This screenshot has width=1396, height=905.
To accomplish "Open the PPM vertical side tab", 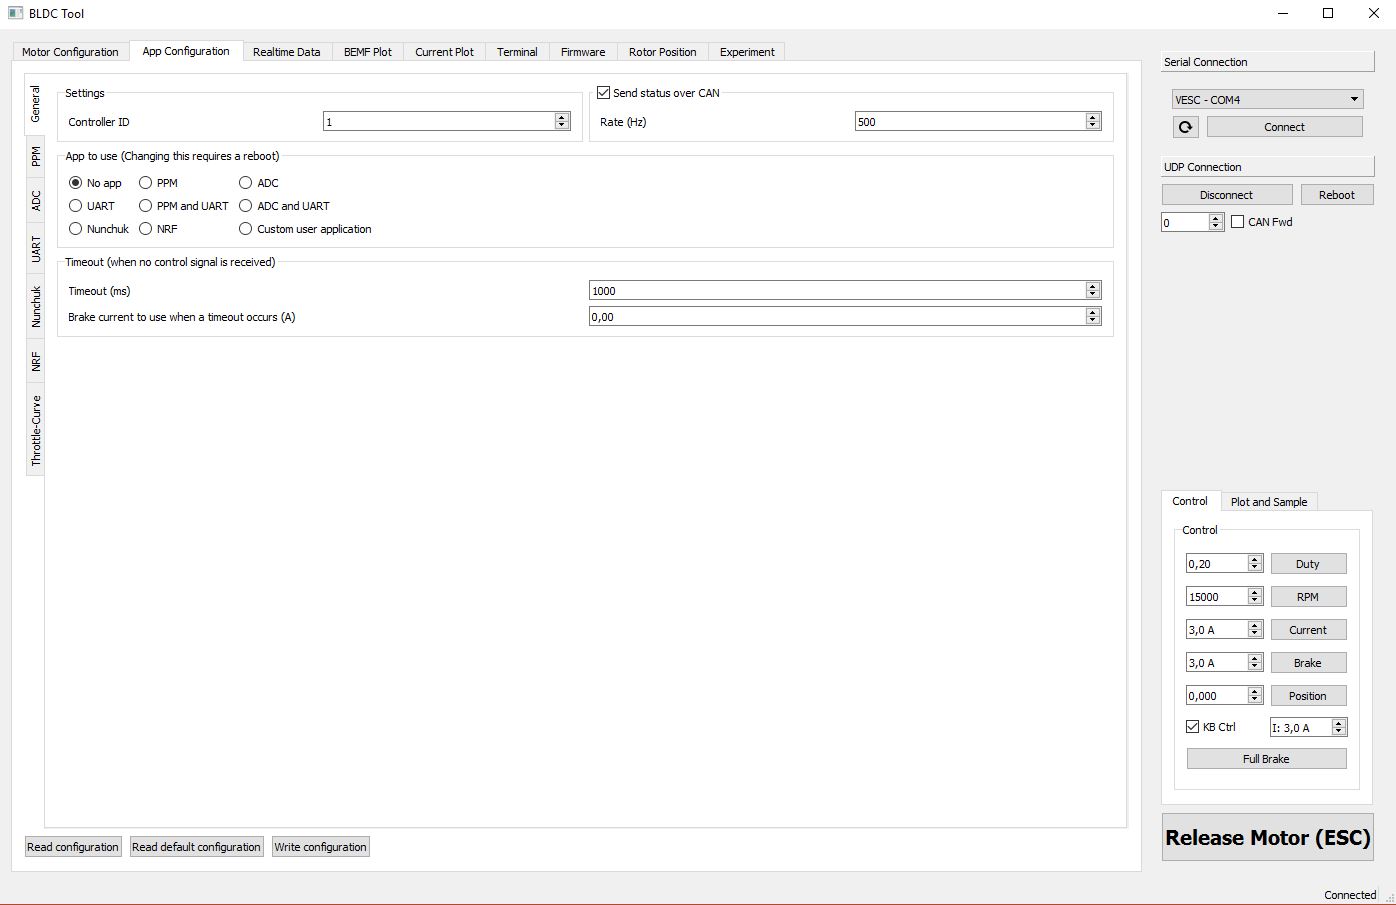I will [x=36, y=156].
